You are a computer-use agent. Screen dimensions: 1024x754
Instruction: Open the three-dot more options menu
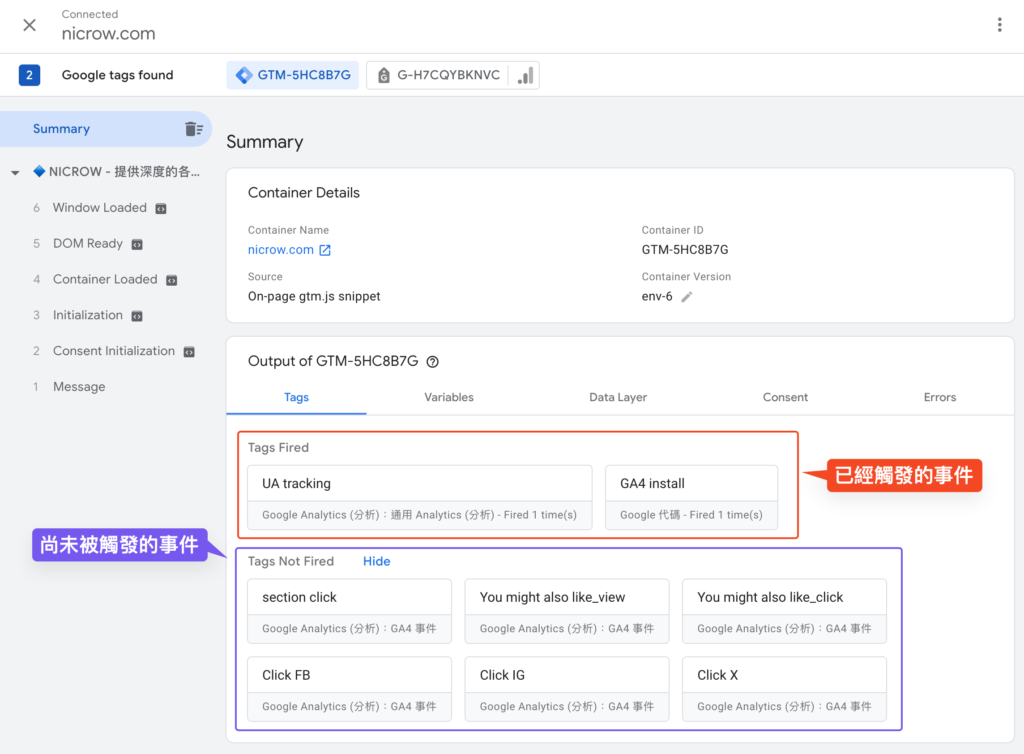click(x=999, y=25)
